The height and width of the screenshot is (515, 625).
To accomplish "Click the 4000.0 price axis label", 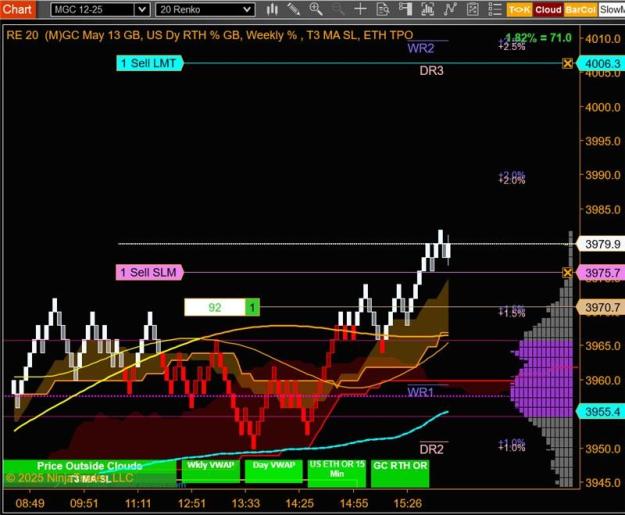I will point(603,107).
